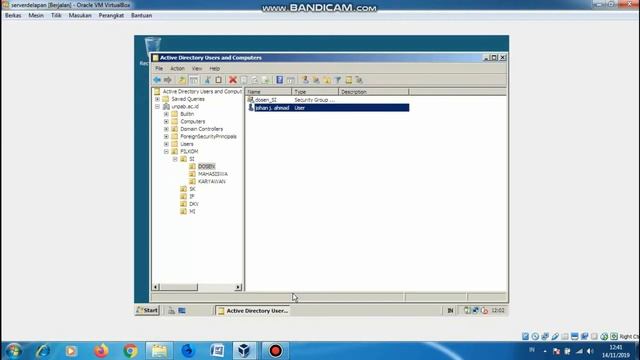Expand the Users folder node

167,144
